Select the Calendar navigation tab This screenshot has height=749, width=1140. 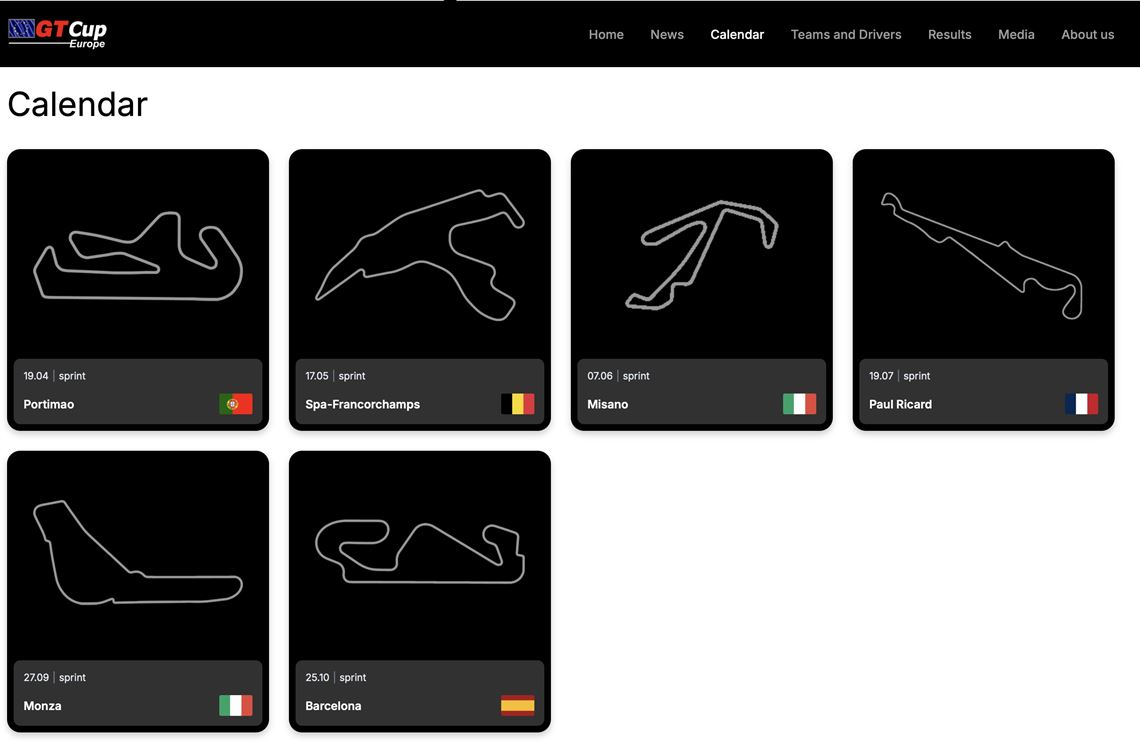tap(737, 34)
